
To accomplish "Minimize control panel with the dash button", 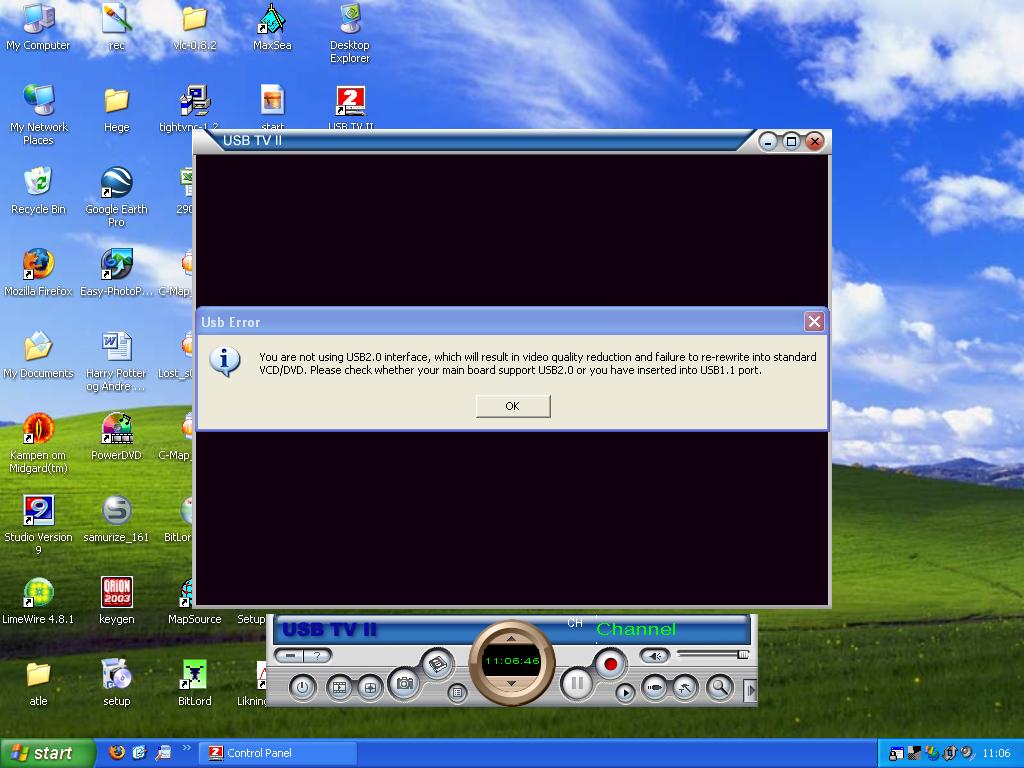I will point(290,656).
